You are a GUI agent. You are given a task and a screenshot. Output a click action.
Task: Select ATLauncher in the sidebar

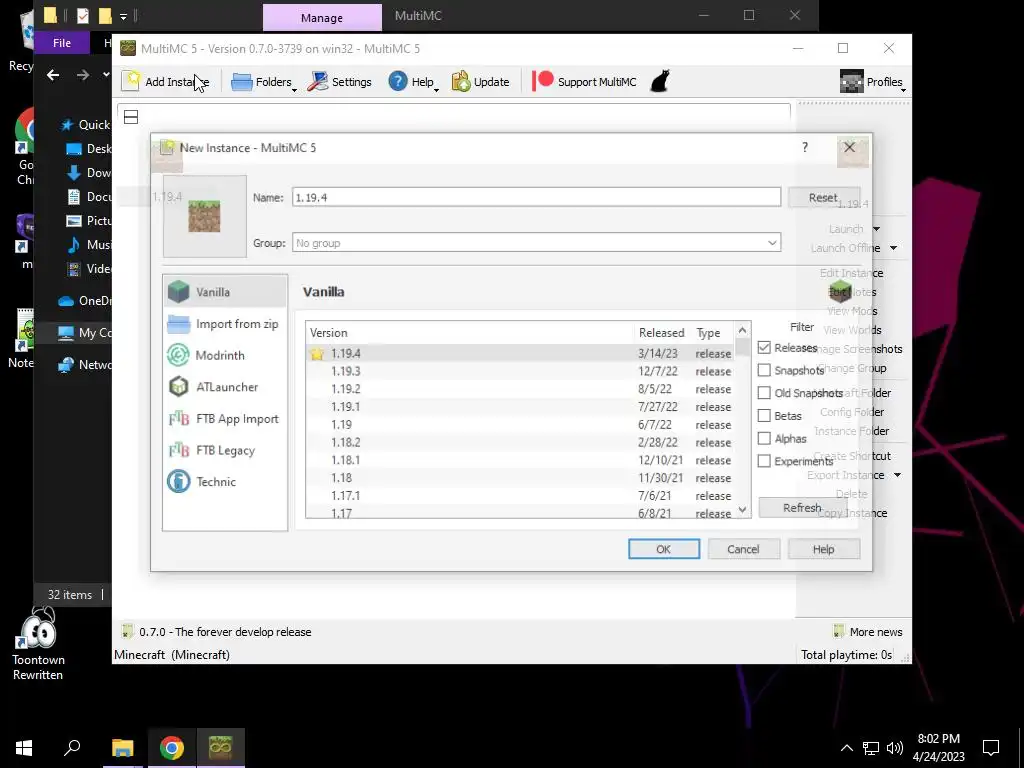225,387
